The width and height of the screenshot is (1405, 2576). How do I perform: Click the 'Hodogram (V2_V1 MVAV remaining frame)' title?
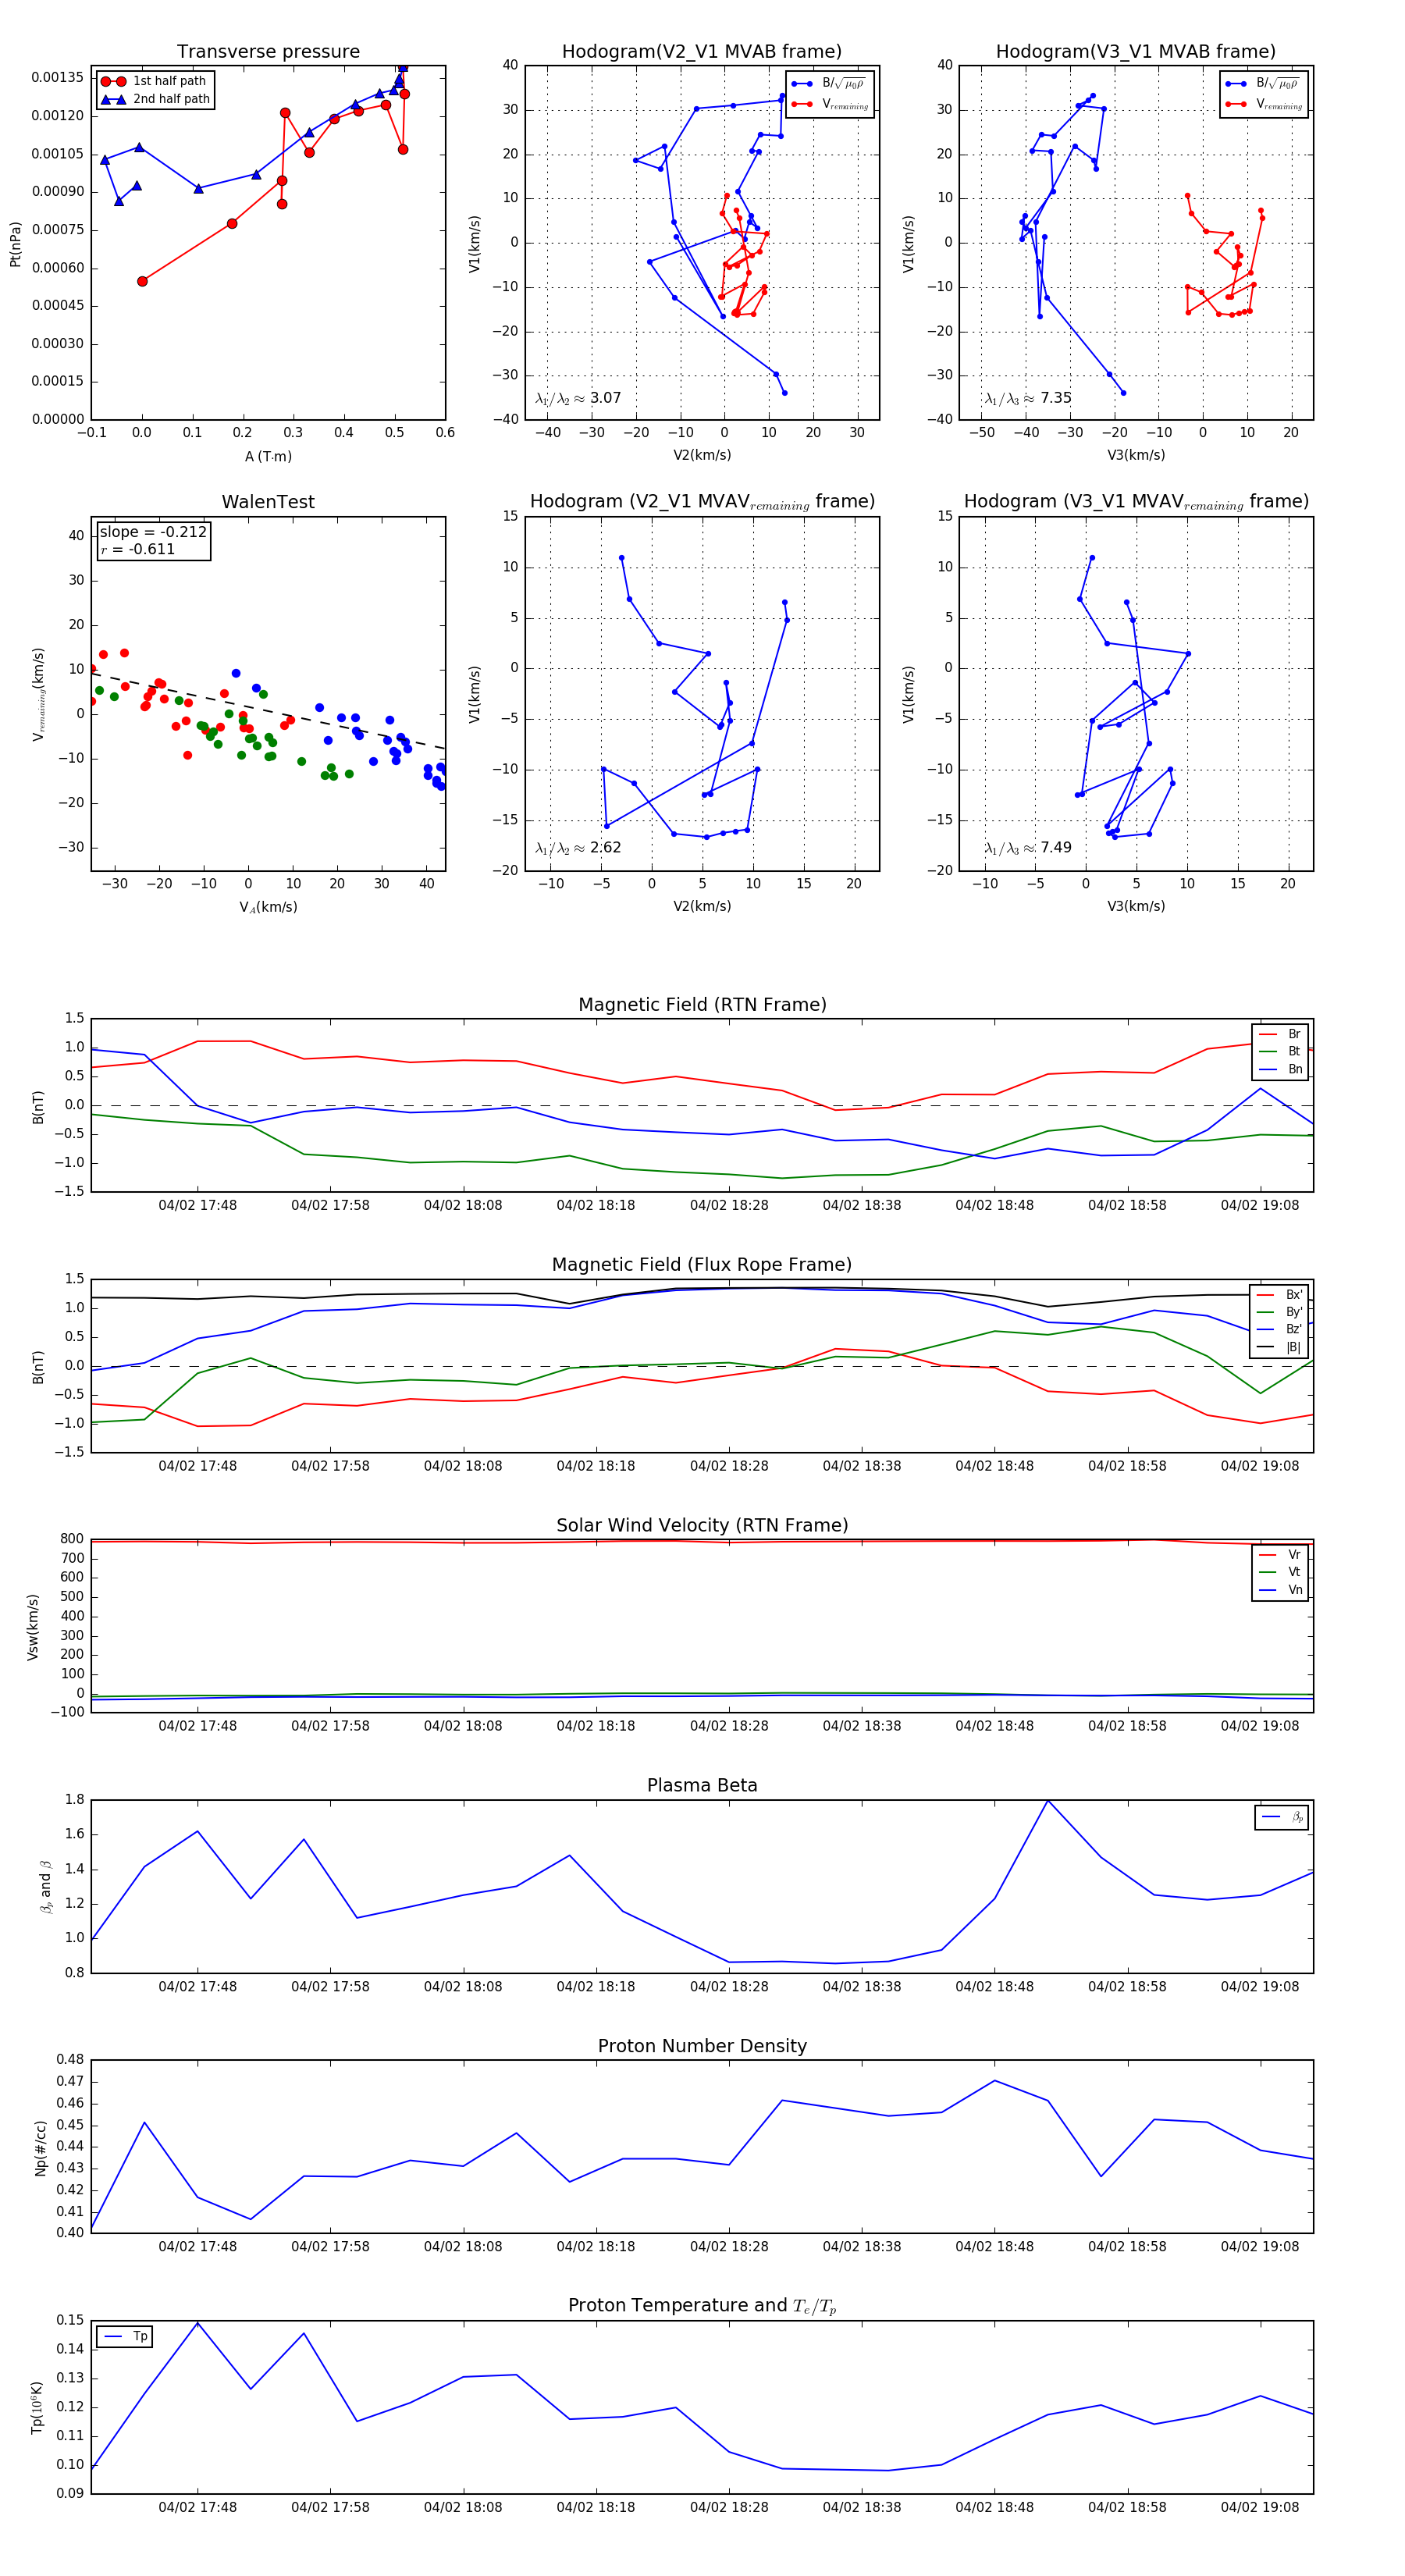702,502
